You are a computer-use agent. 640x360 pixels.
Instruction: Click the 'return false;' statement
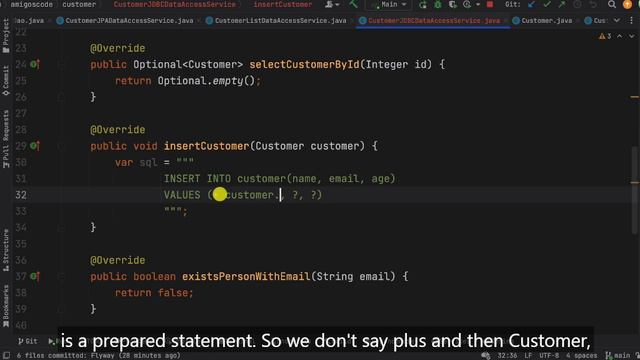coord(154,293)
